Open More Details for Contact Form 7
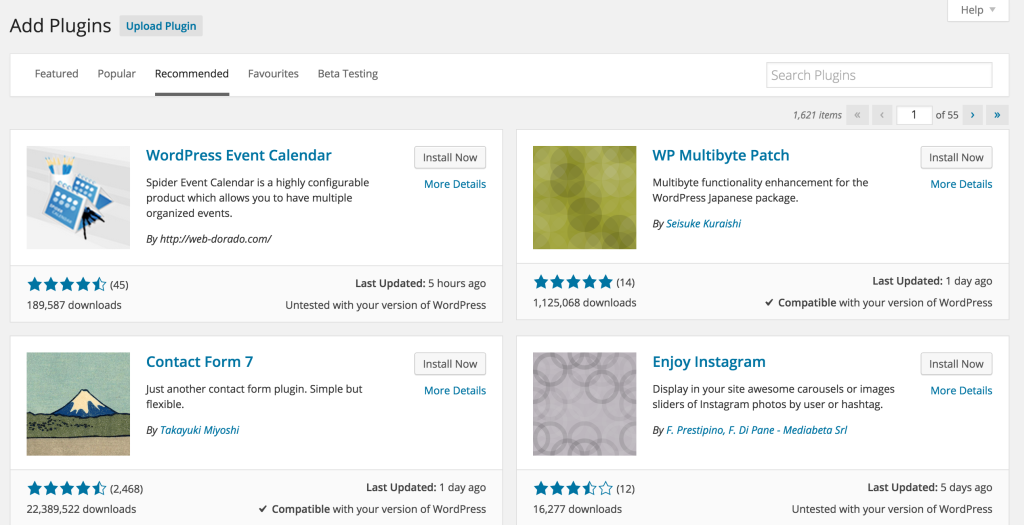1024x525 pixels. [x=455, y=391]
